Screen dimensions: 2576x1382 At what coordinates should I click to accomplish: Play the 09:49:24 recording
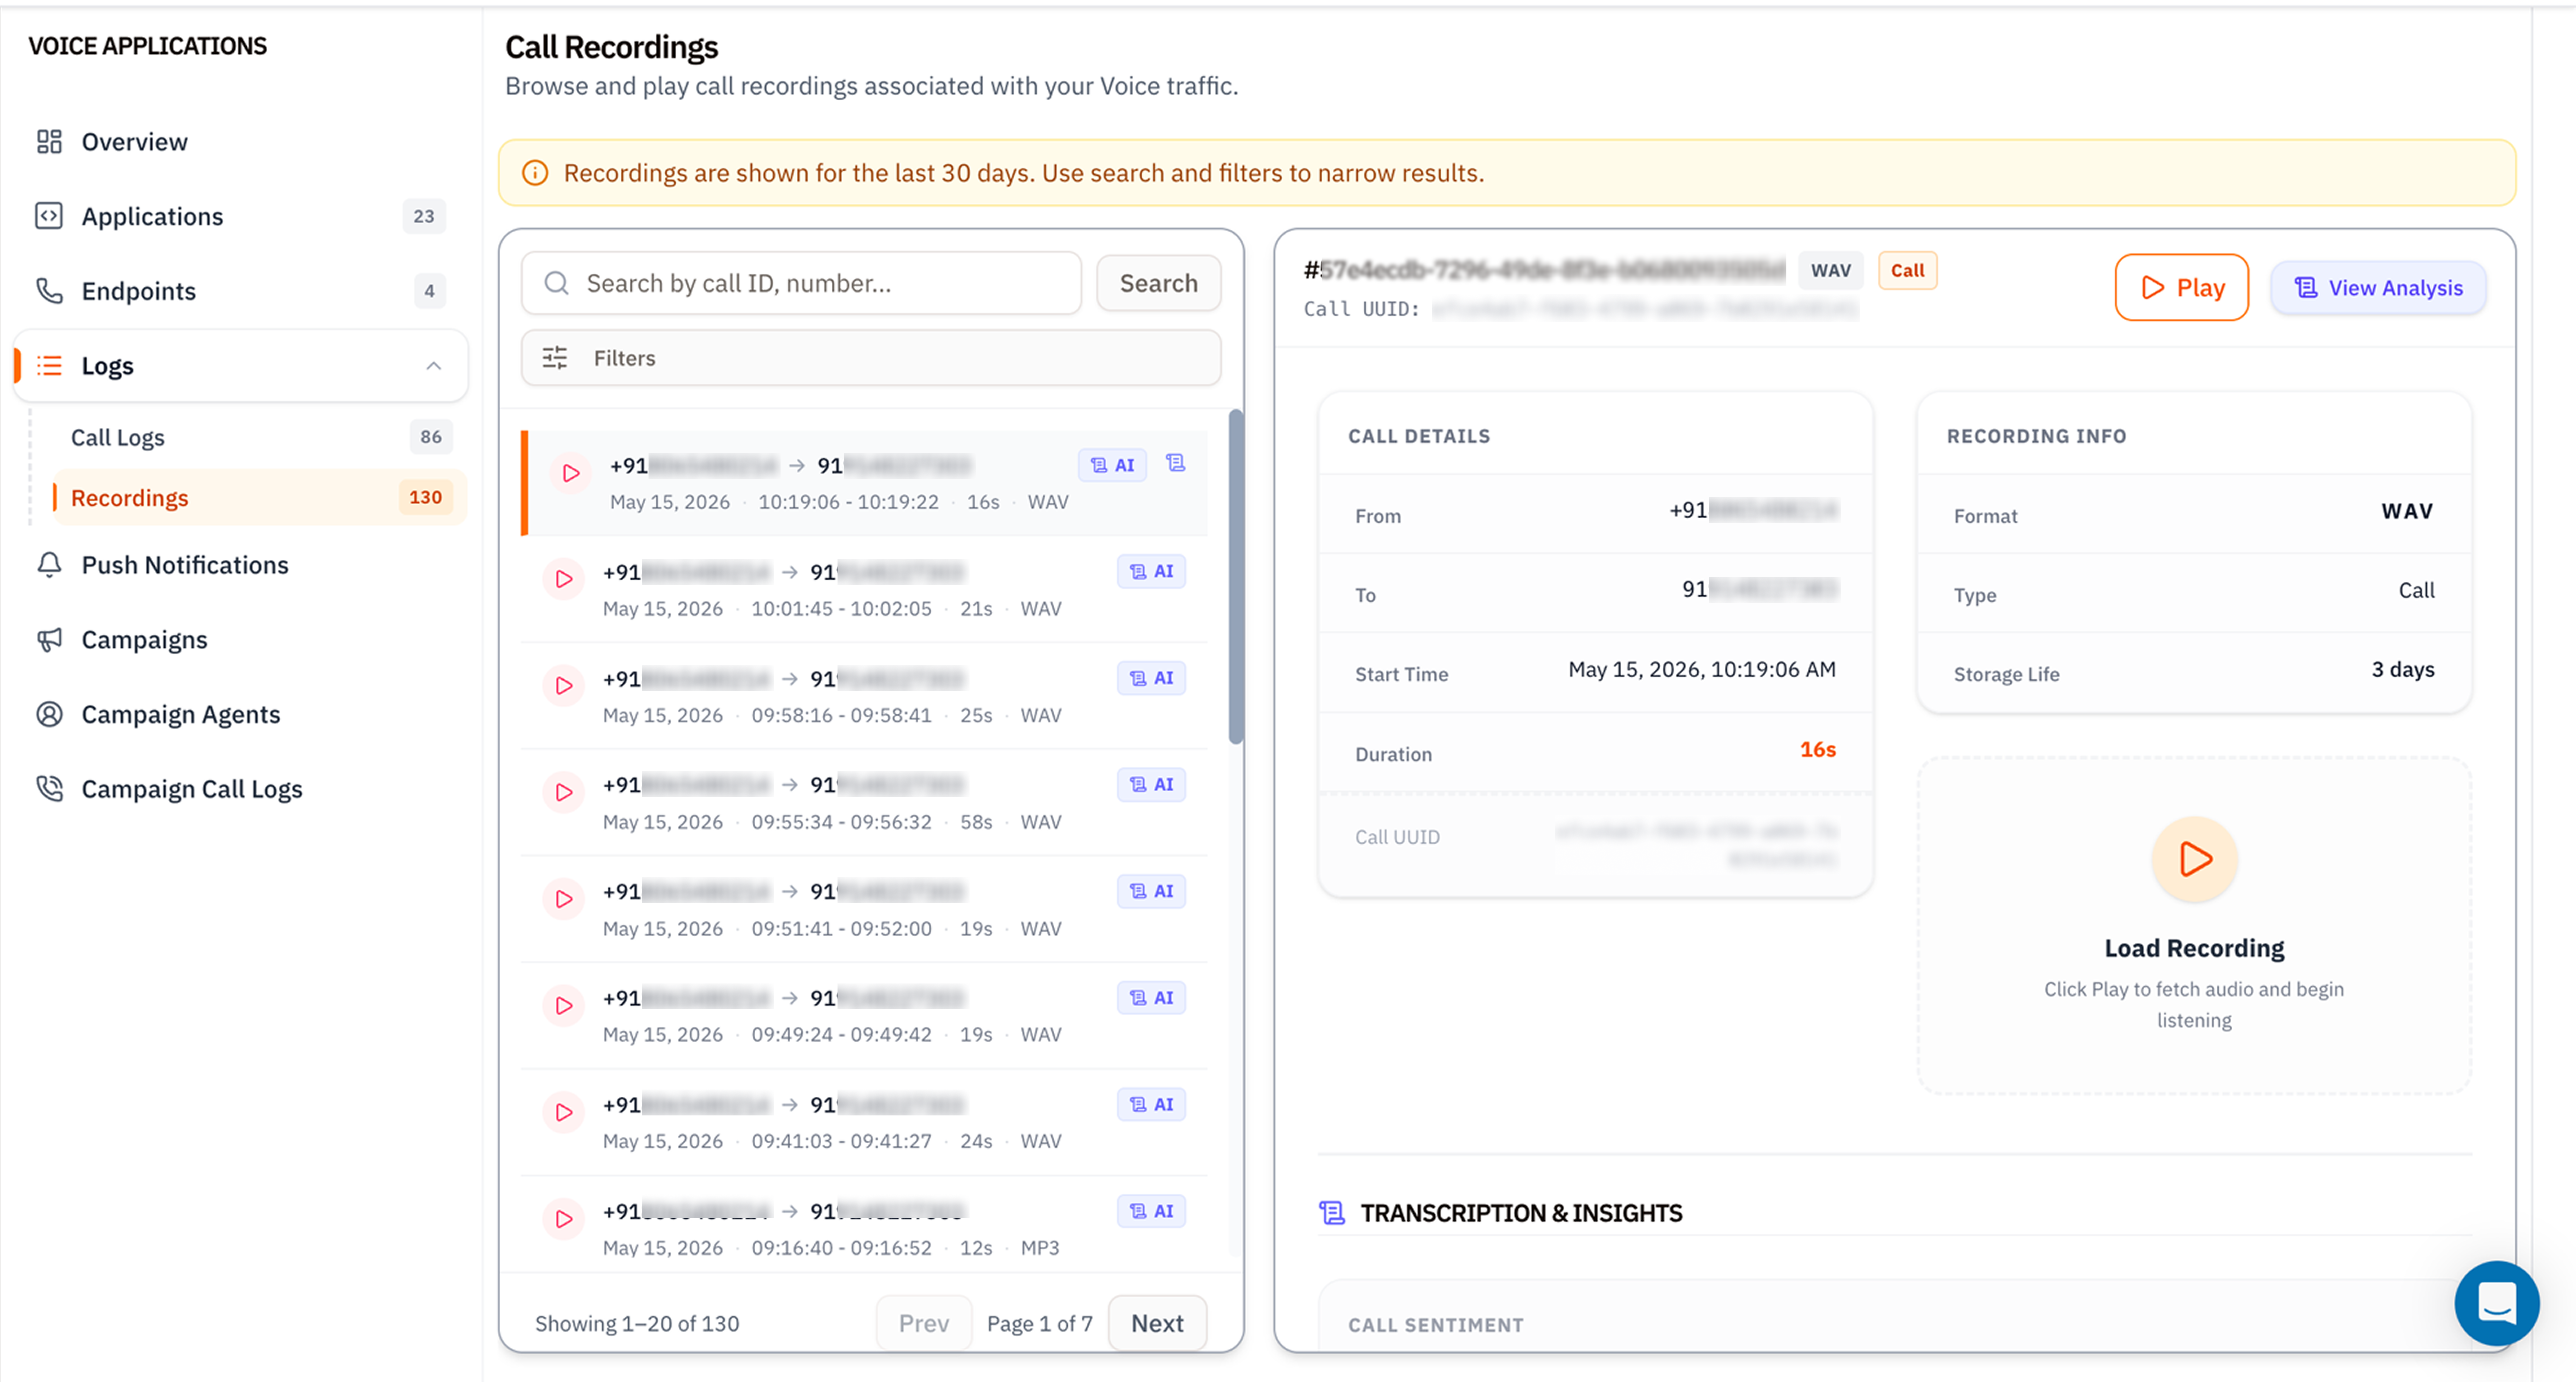pos(564,1006)
